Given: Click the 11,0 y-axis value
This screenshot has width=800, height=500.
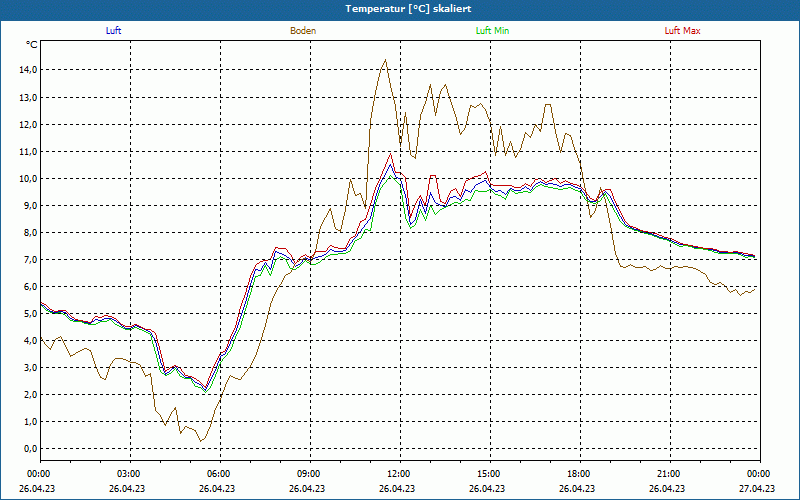Looking at the screenshot, I should [x=29, y=152].
